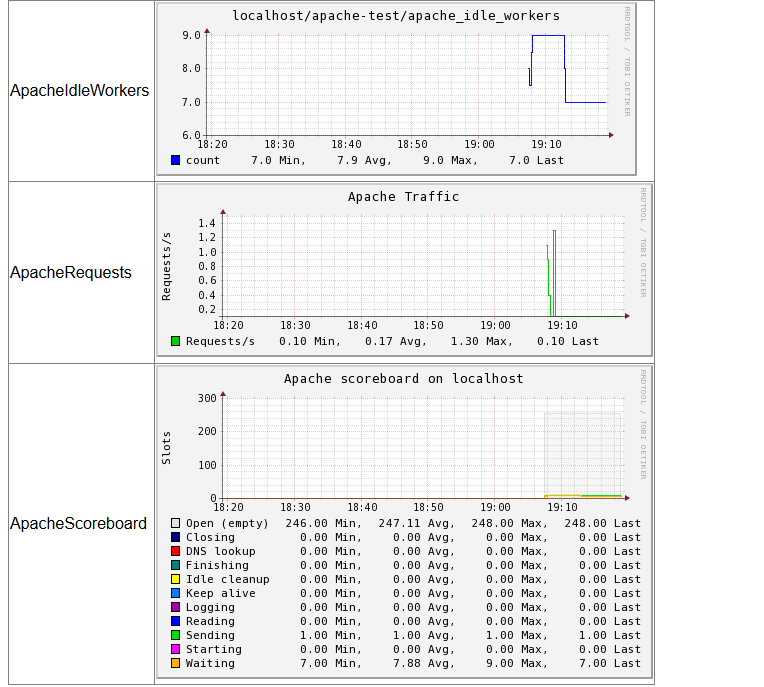Click the 19:00 time label on scoreboard graph
Image resolution: width=764 pixels, height=687 pixels.
(x=496, y=507)
